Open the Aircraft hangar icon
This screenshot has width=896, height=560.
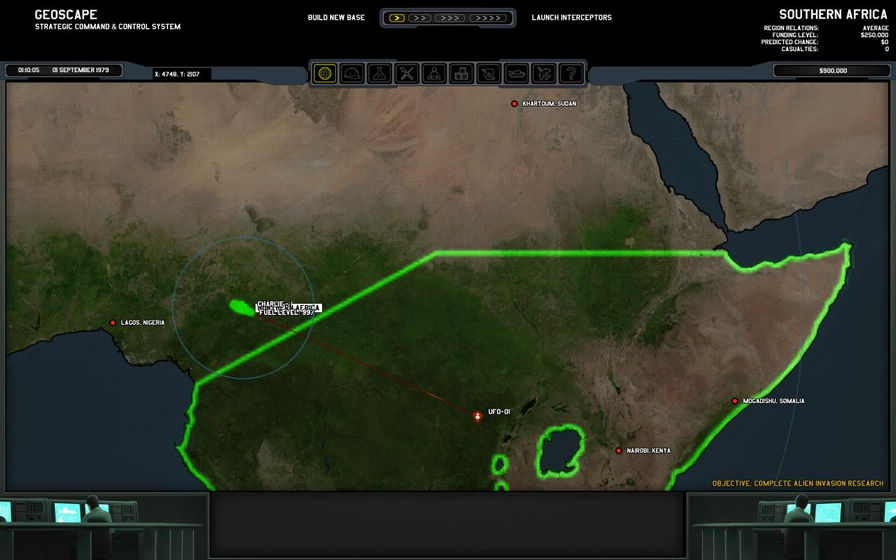coord(544,74)
